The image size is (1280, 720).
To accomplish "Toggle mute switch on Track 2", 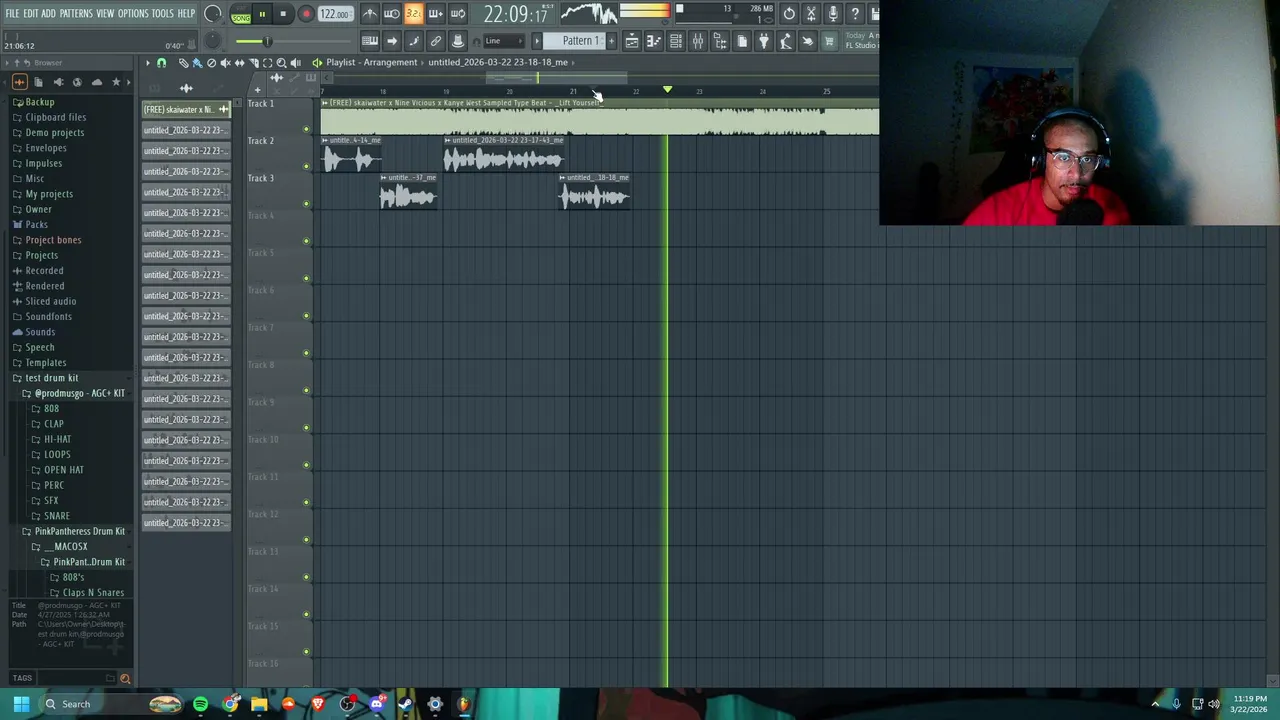I will click(306, 167).
